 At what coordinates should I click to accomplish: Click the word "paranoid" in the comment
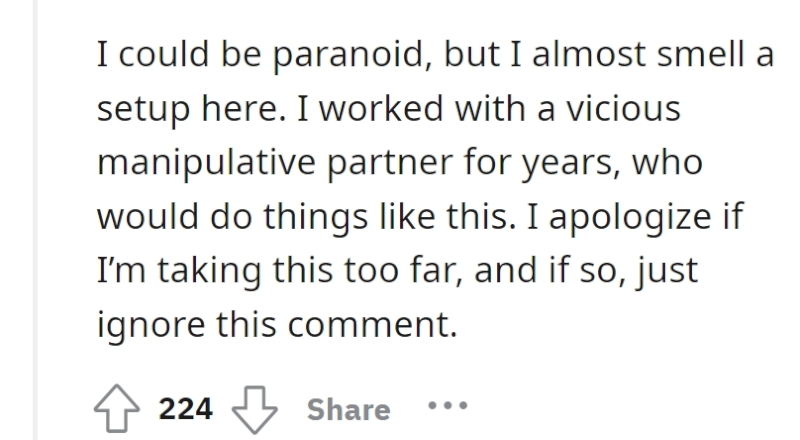[x=348, y=55]
